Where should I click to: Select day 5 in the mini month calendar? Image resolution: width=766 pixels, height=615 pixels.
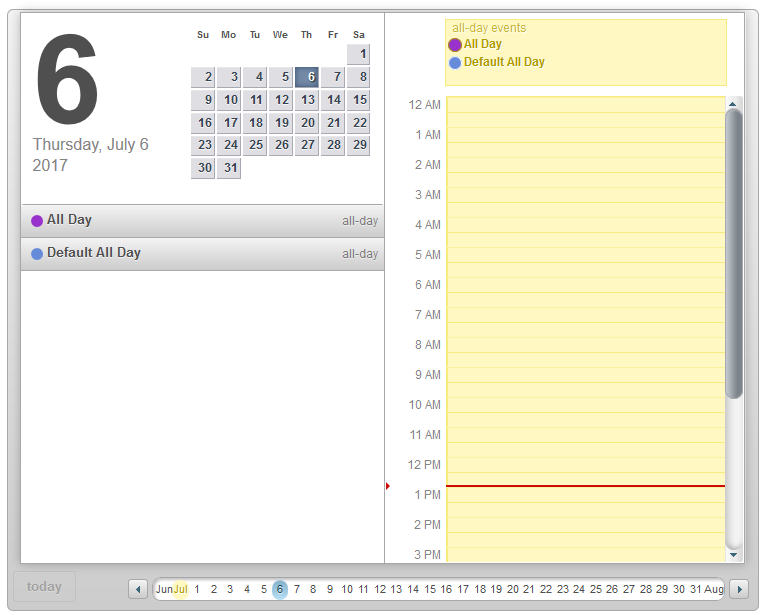click(280, 77)
